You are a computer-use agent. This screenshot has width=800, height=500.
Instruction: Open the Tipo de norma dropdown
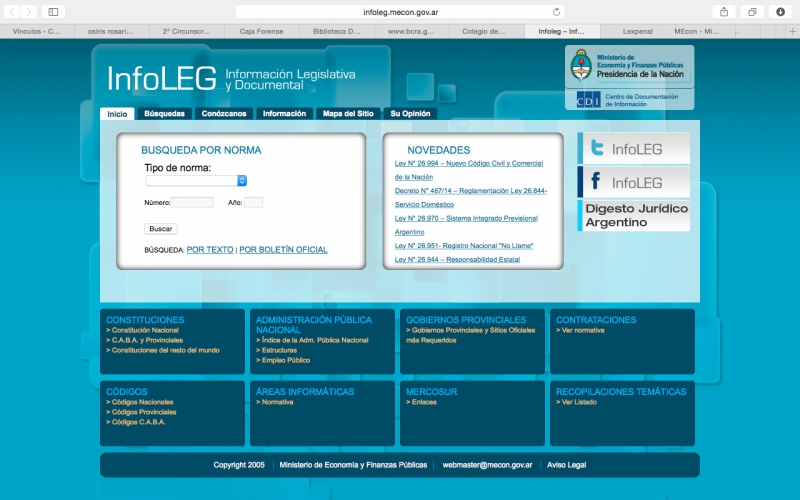click(196, 181)
